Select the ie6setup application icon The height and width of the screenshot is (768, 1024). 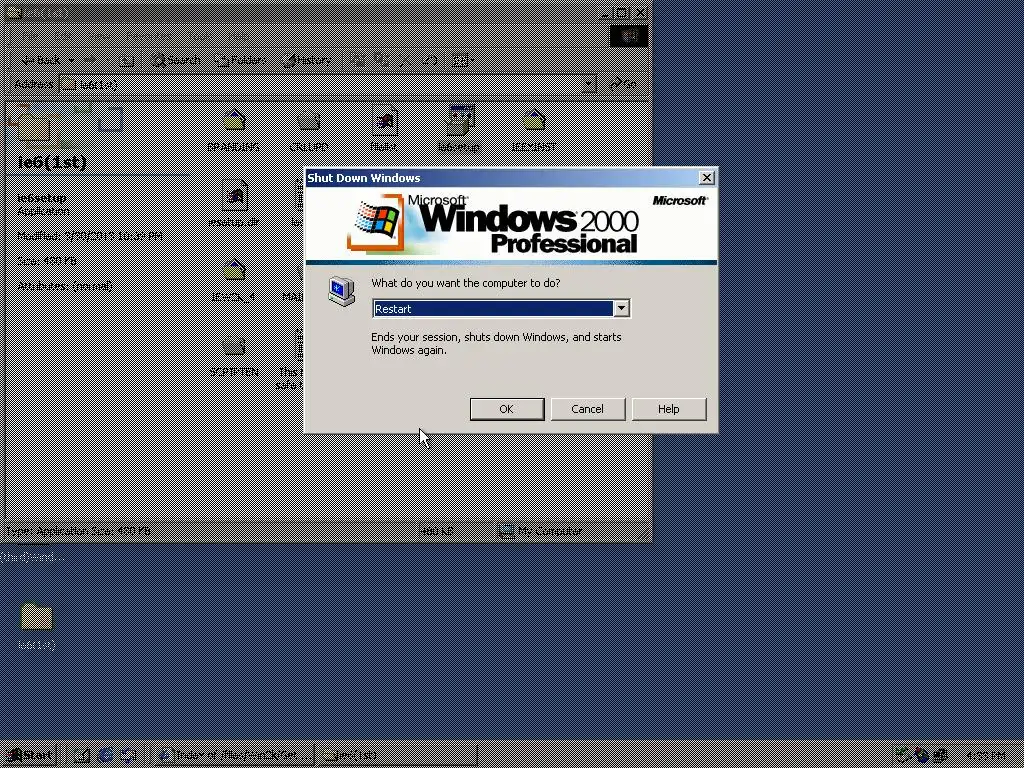(459, 128)
